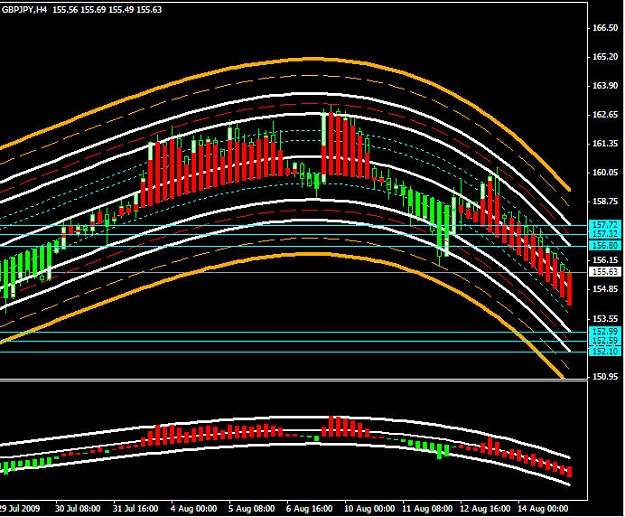
Task: Click the 31 Jul 16:00 time label
Action: pos(136,509)
